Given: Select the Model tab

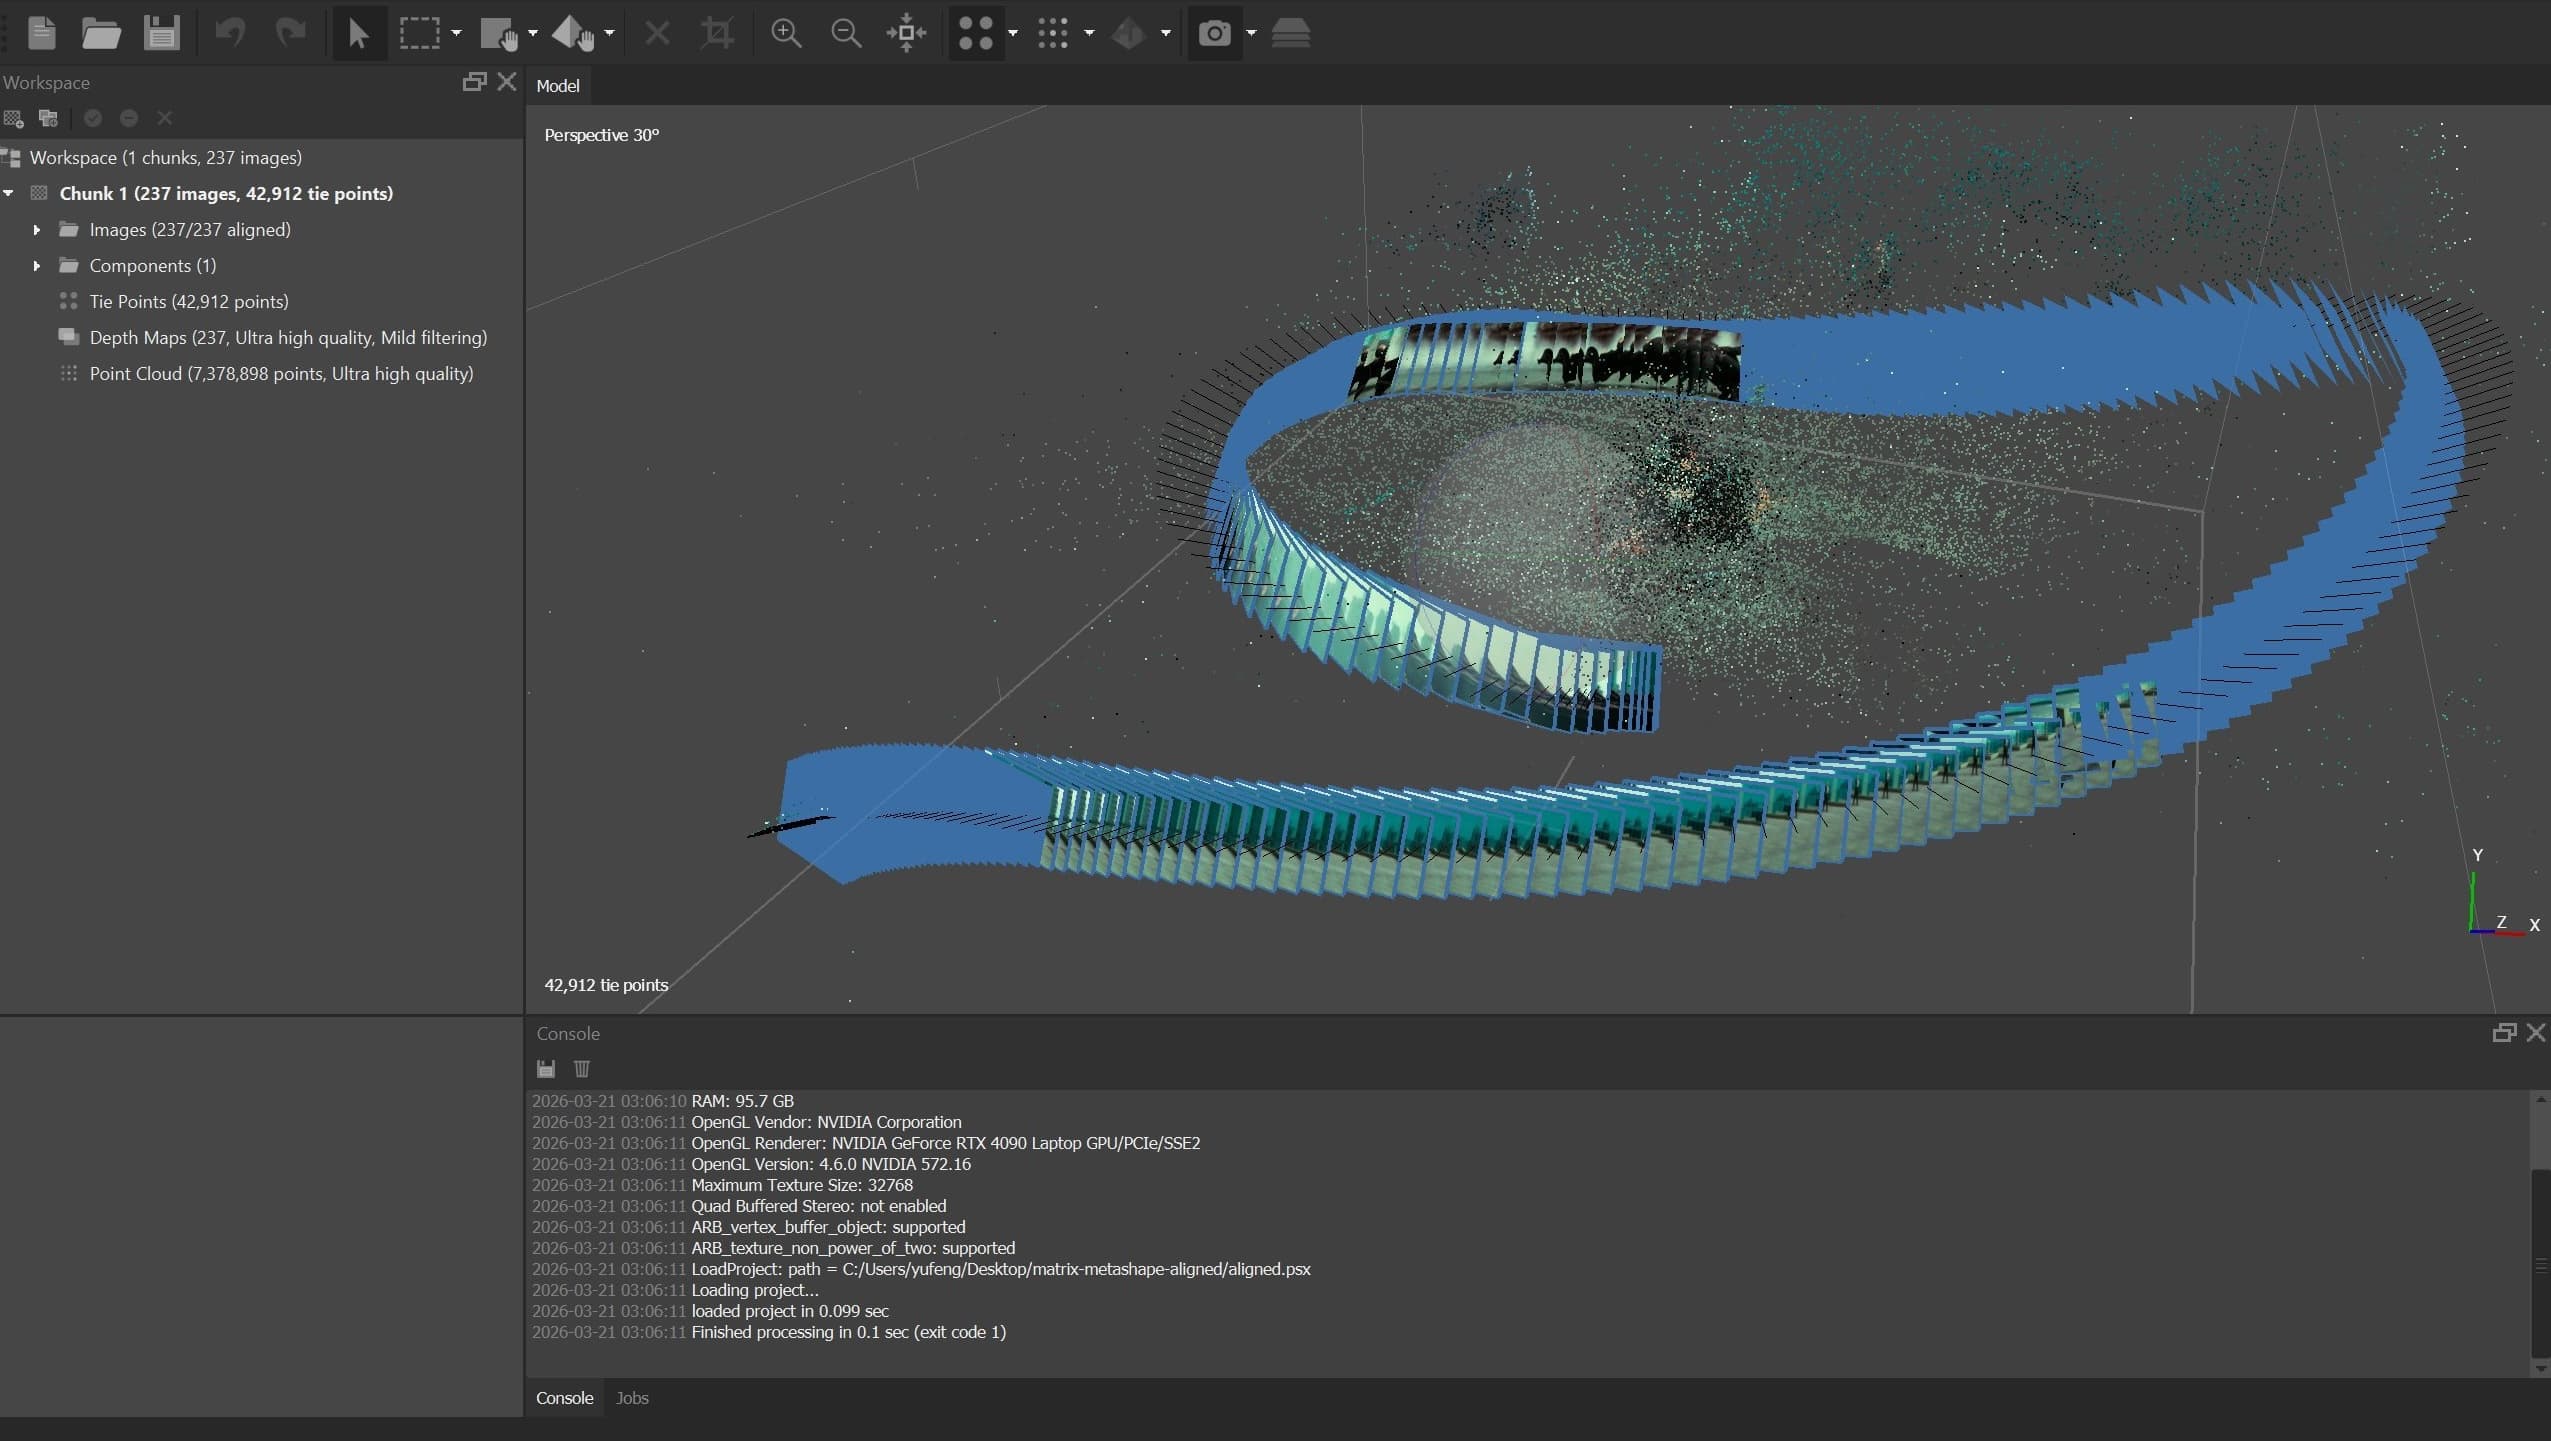Looking at the screenshot, I should [x=559, y=85].
